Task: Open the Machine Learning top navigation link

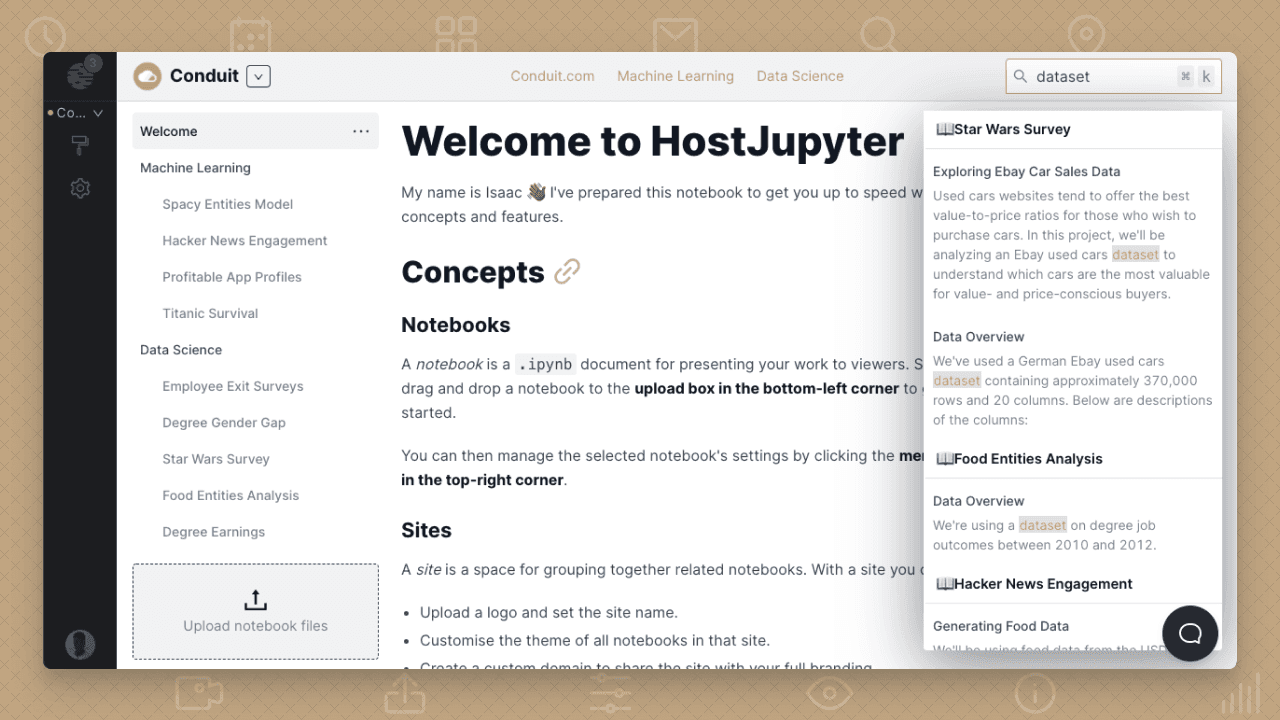Action: click(x=675, y=76)
